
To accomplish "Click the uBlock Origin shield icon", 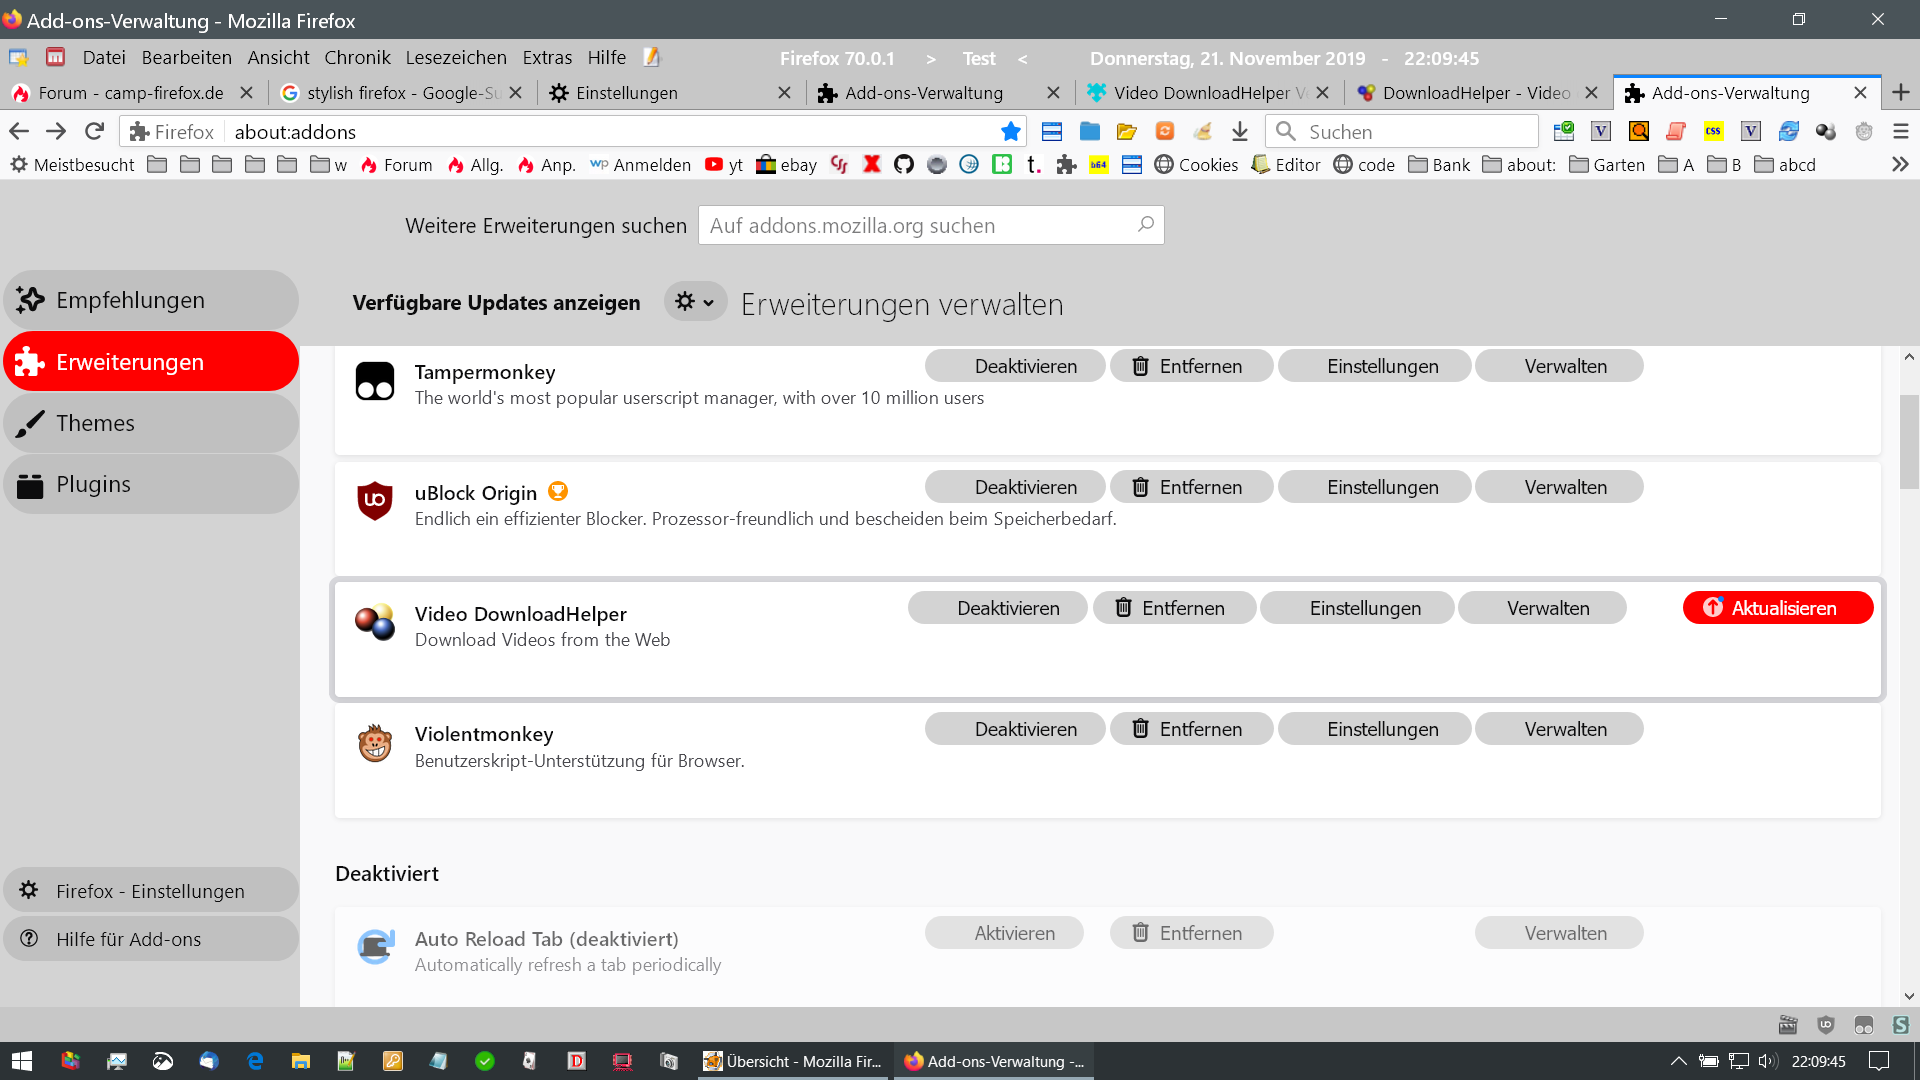I will [x=375, y=500].
